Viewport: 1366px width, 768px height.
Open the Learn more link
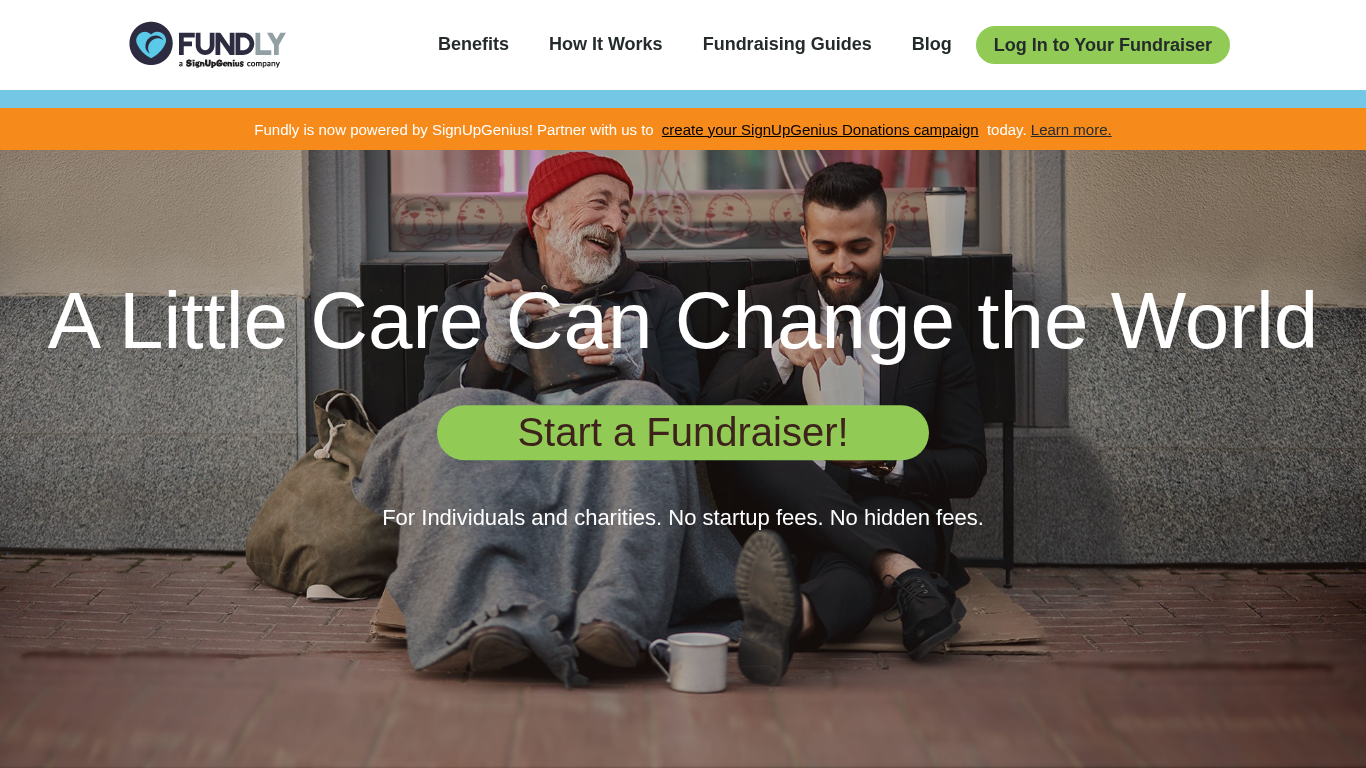(x=1071, y=129)
